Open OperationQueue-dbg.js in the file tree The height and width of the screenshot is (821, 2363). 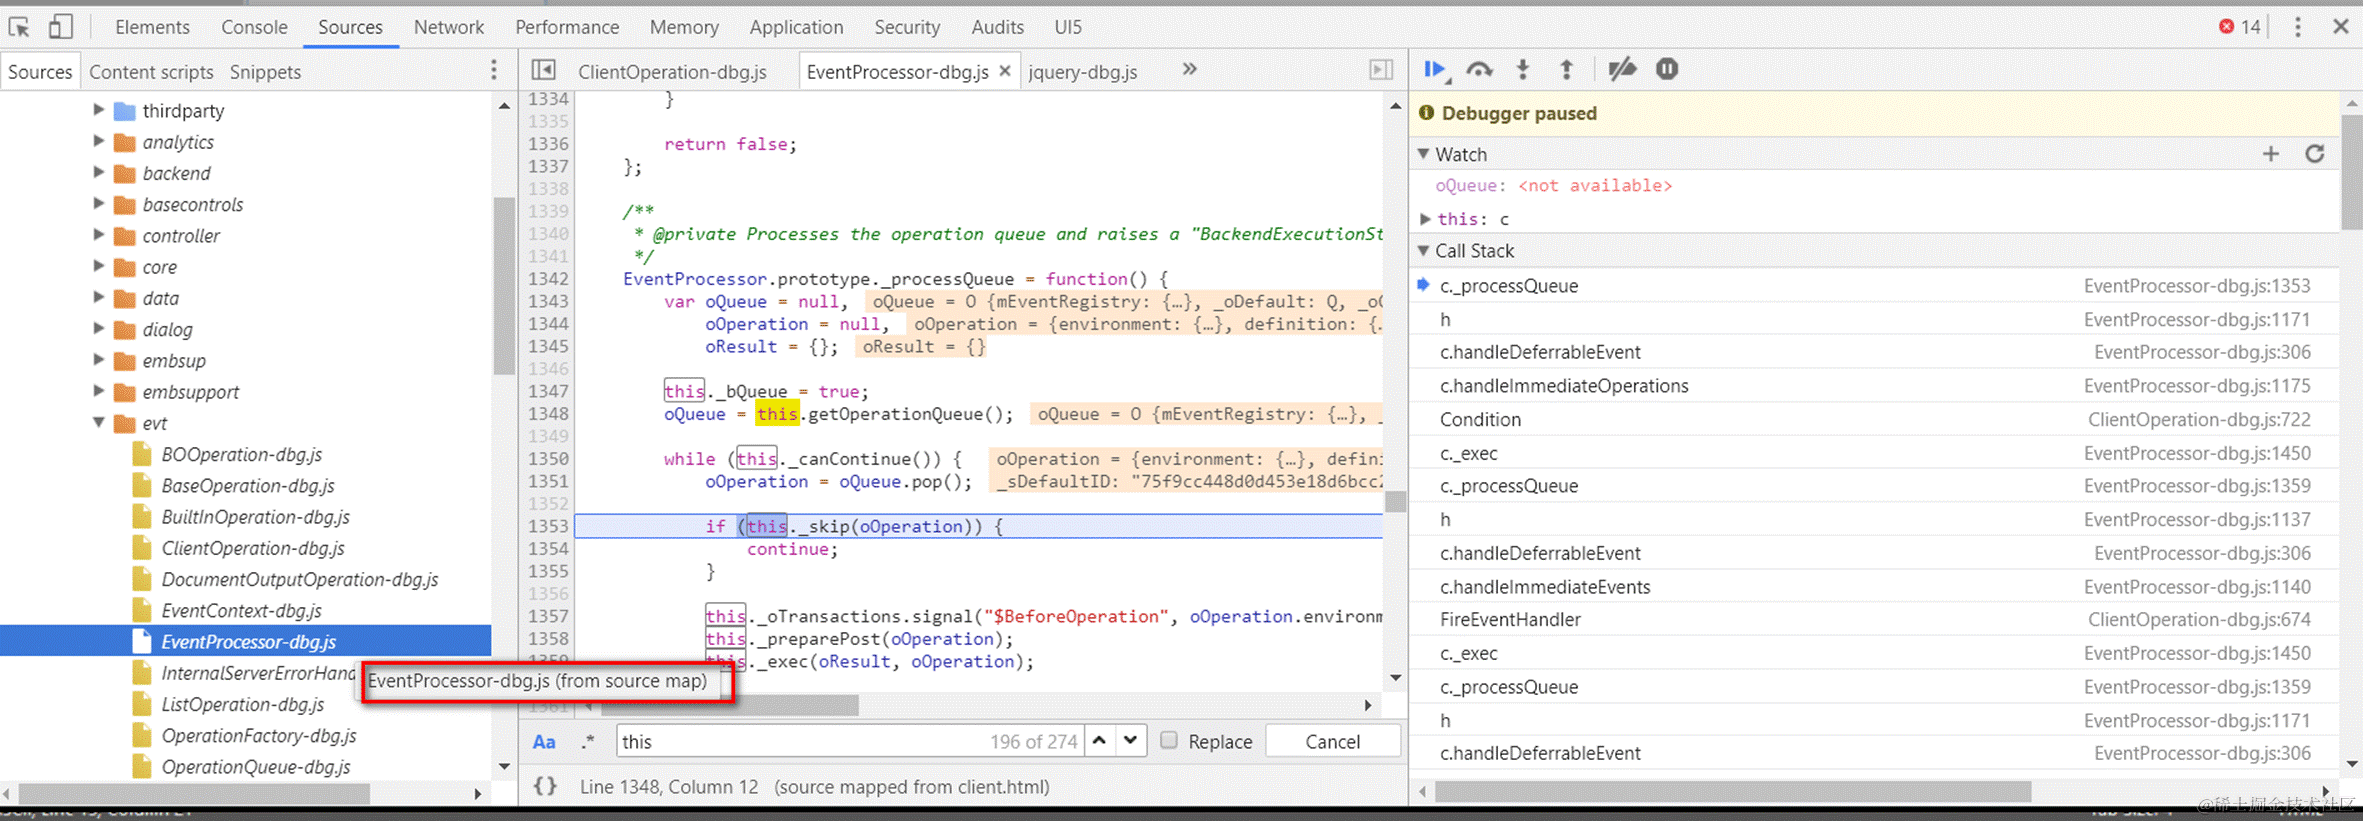(255, 766)
